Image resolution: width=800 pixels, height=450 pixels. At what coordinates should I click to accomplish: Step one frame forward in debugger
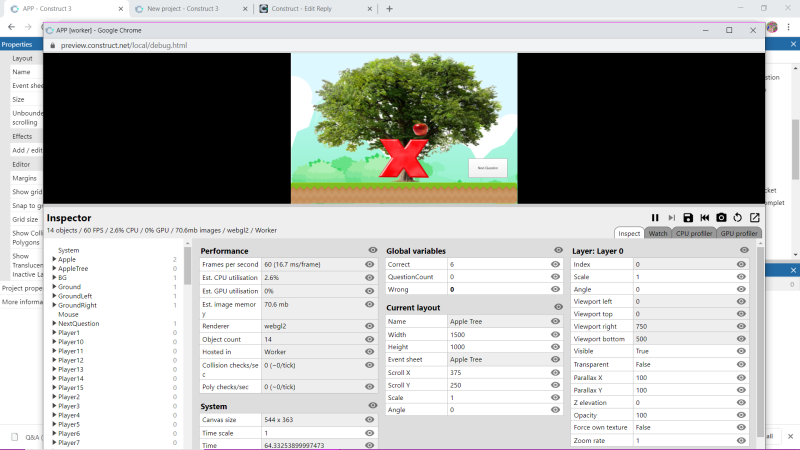tap(671, 218)
